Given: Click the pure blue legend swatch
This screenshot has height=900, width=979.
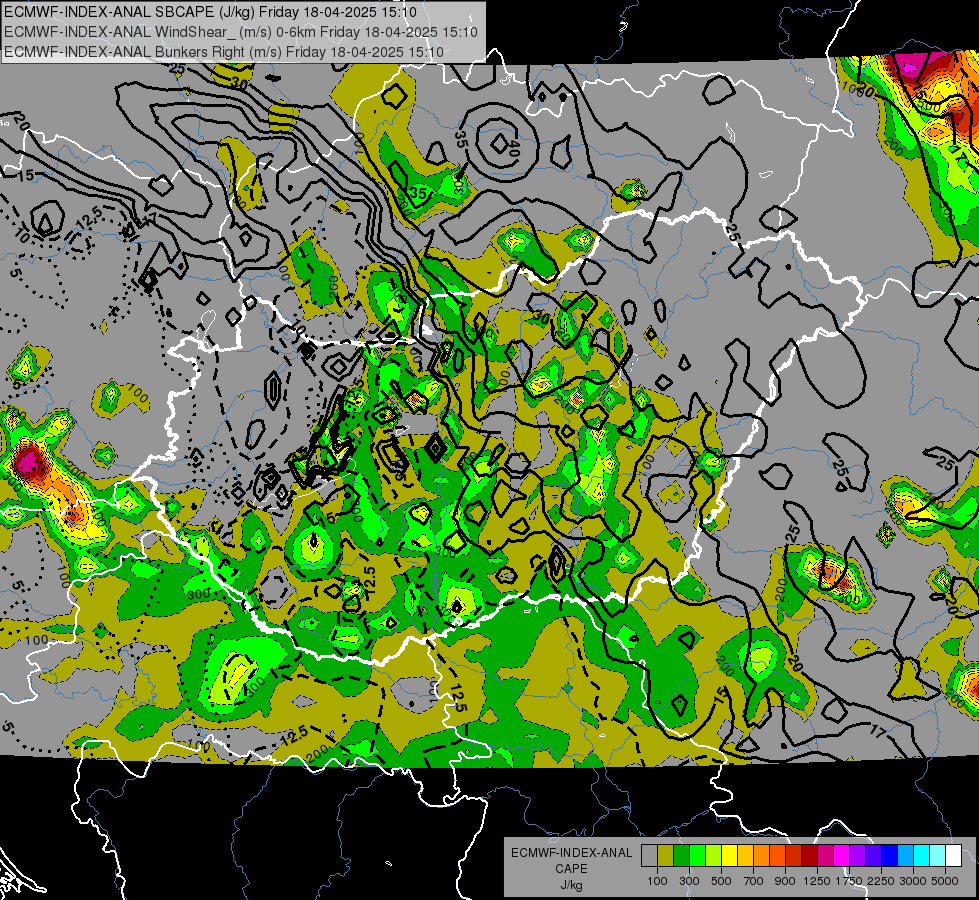Looking at the screenshot, I should click(890, 855).
